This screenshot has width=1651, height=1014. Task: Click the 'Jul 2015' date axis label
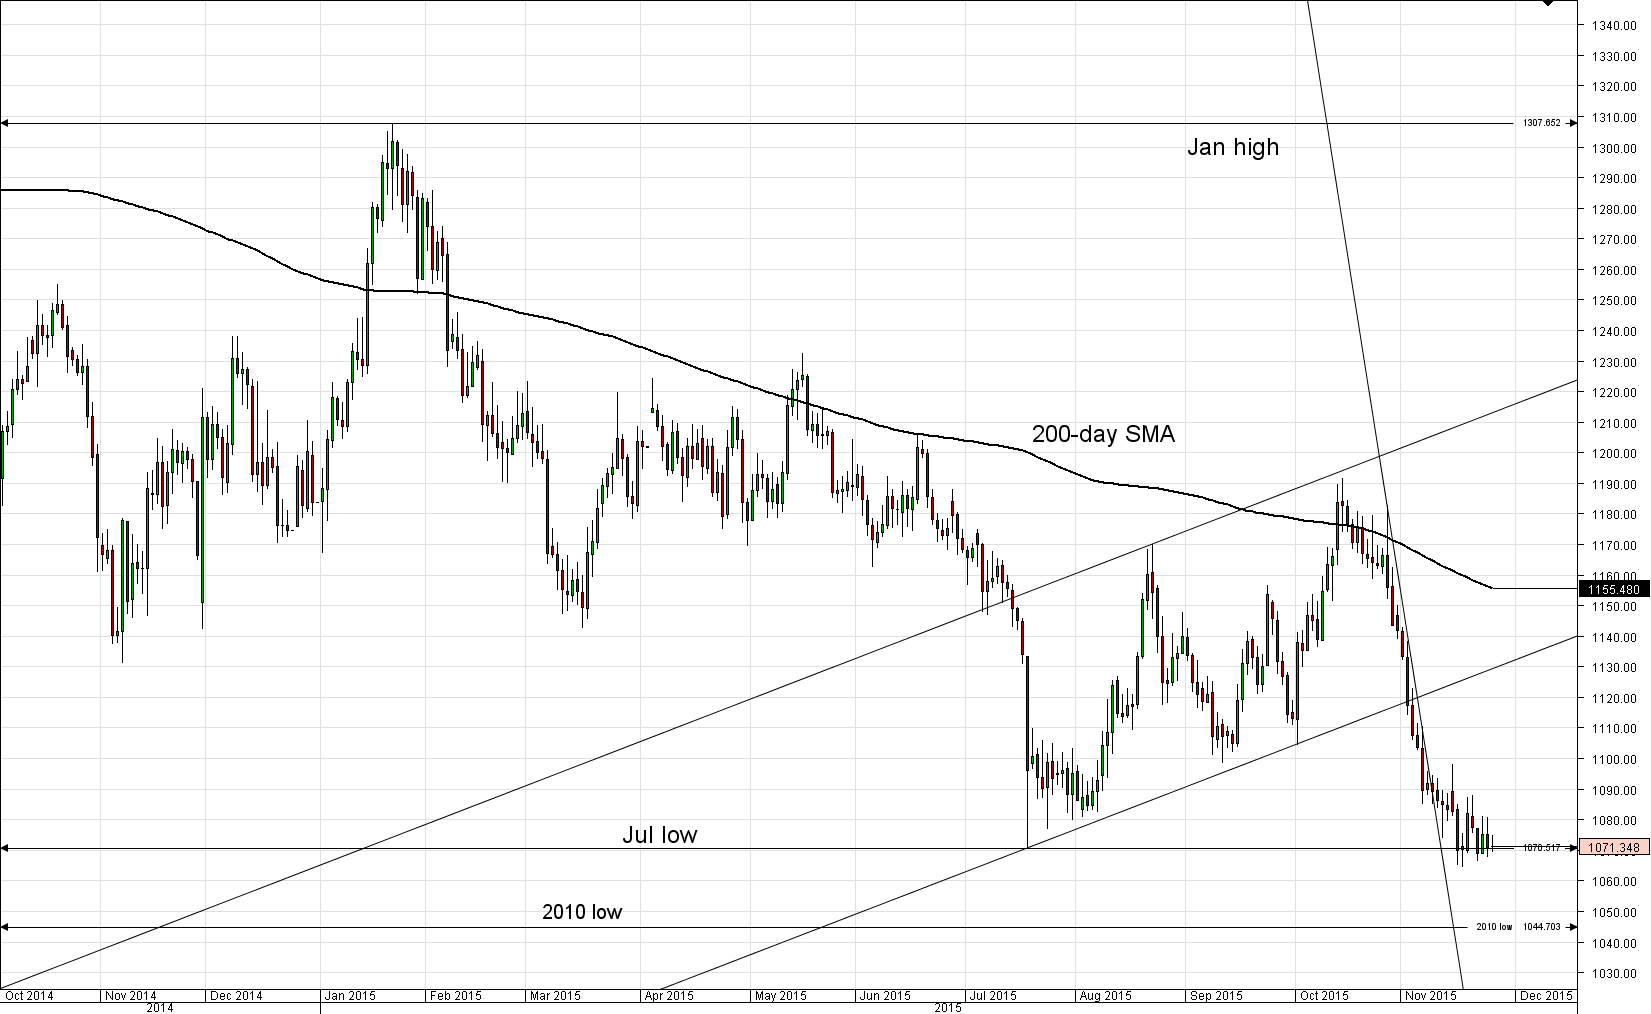tap(993, 995)
